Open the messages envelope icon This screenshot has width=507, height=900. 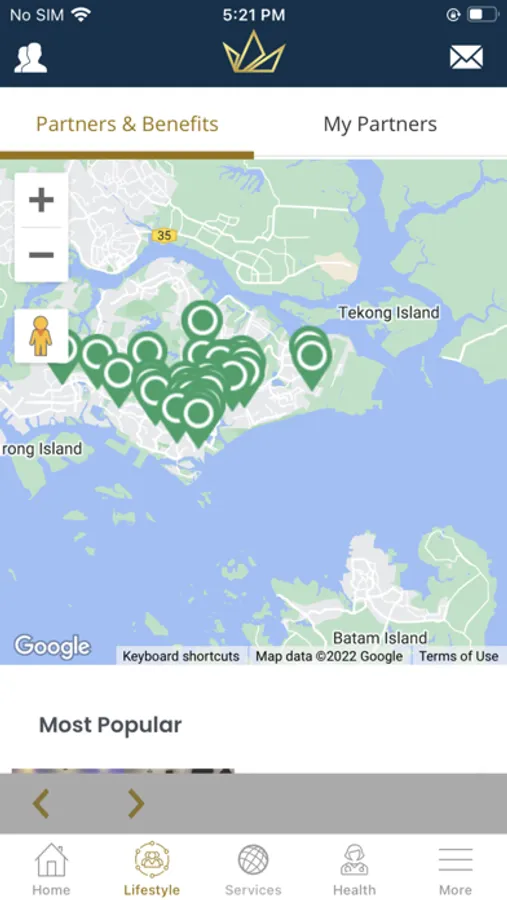click(466, 58)
